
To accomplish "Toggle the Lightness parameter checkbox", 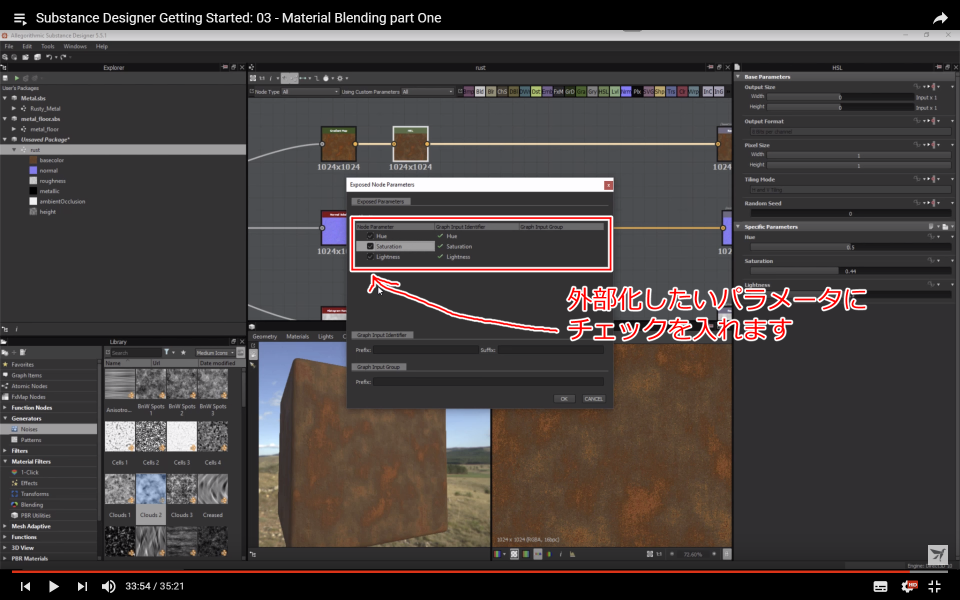I will (370, 257).
